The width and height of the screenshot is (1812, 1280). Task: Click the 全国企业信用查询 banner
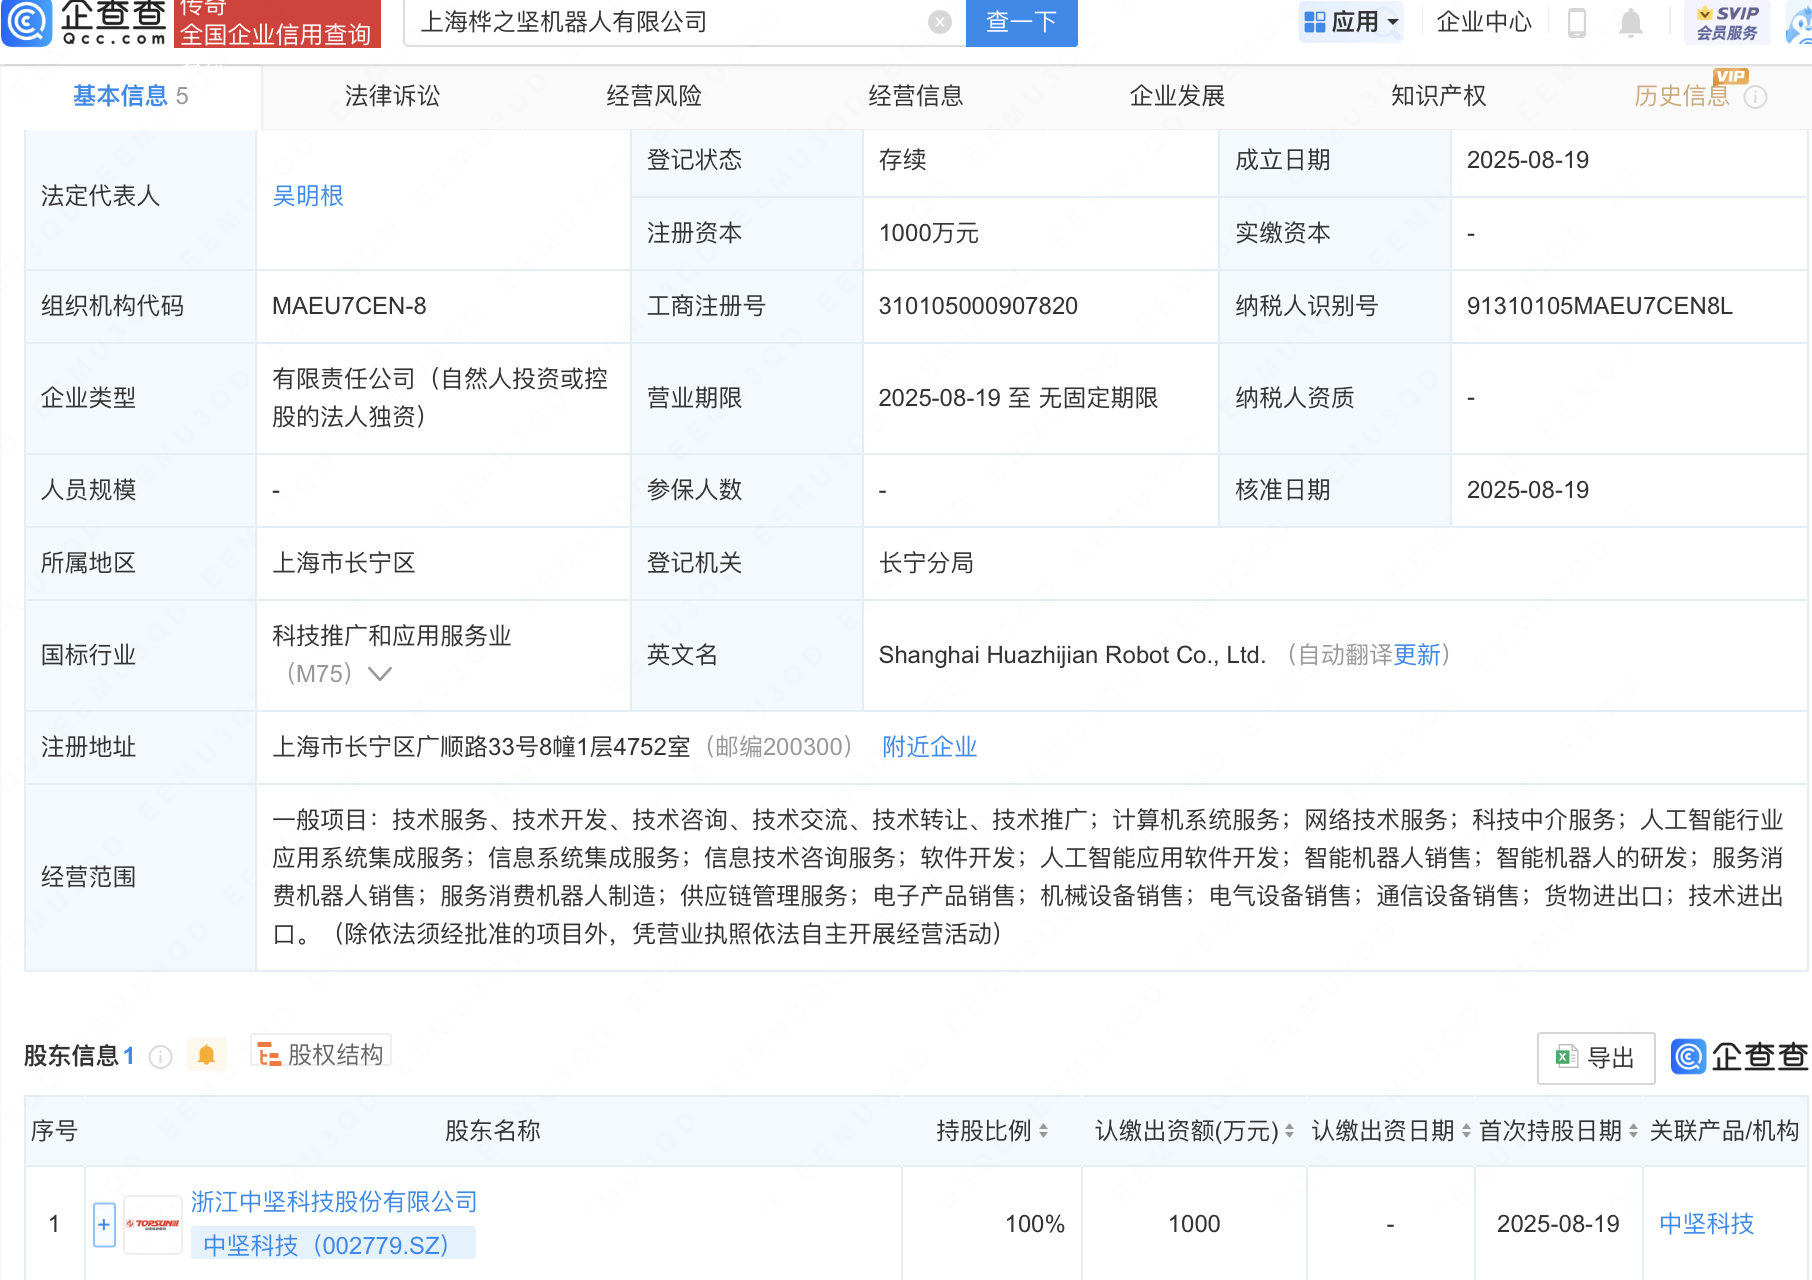coord(277,23)
